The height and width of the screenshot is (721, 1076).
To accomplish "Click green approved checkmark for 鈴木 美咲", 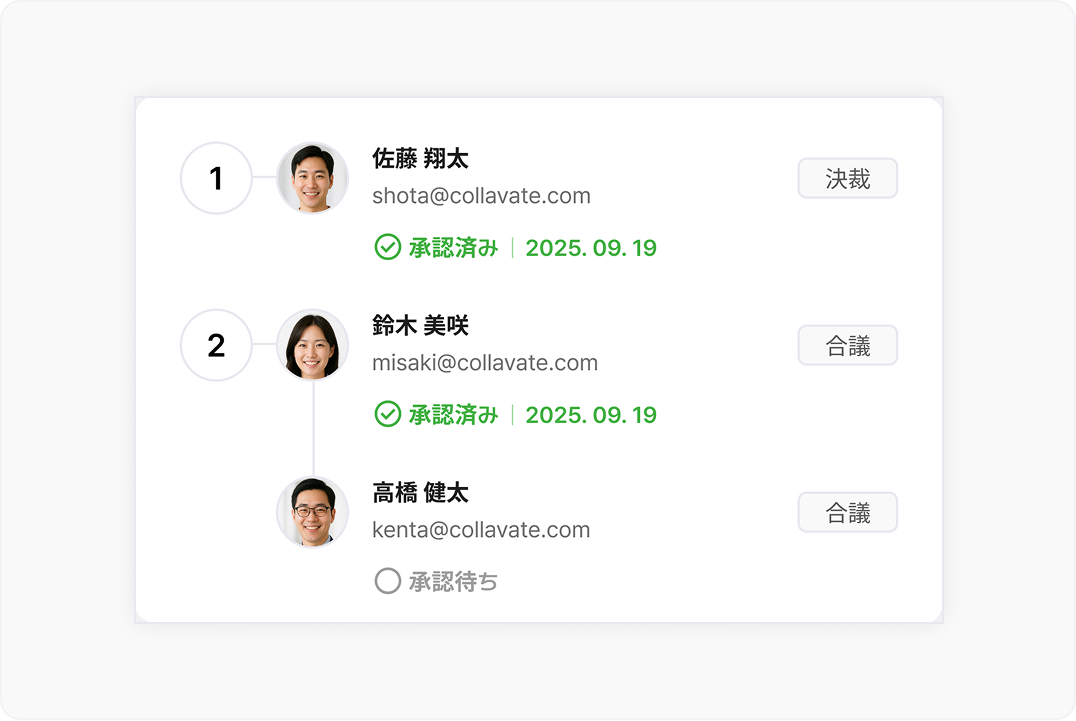I will [388, 414].
